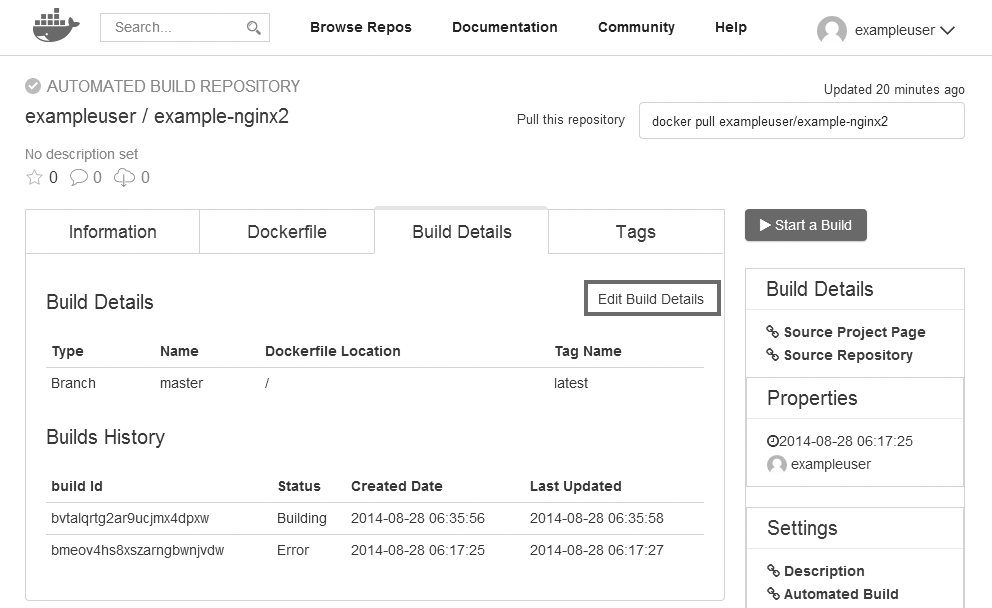Click the Docker whale logo

point(55,27)
